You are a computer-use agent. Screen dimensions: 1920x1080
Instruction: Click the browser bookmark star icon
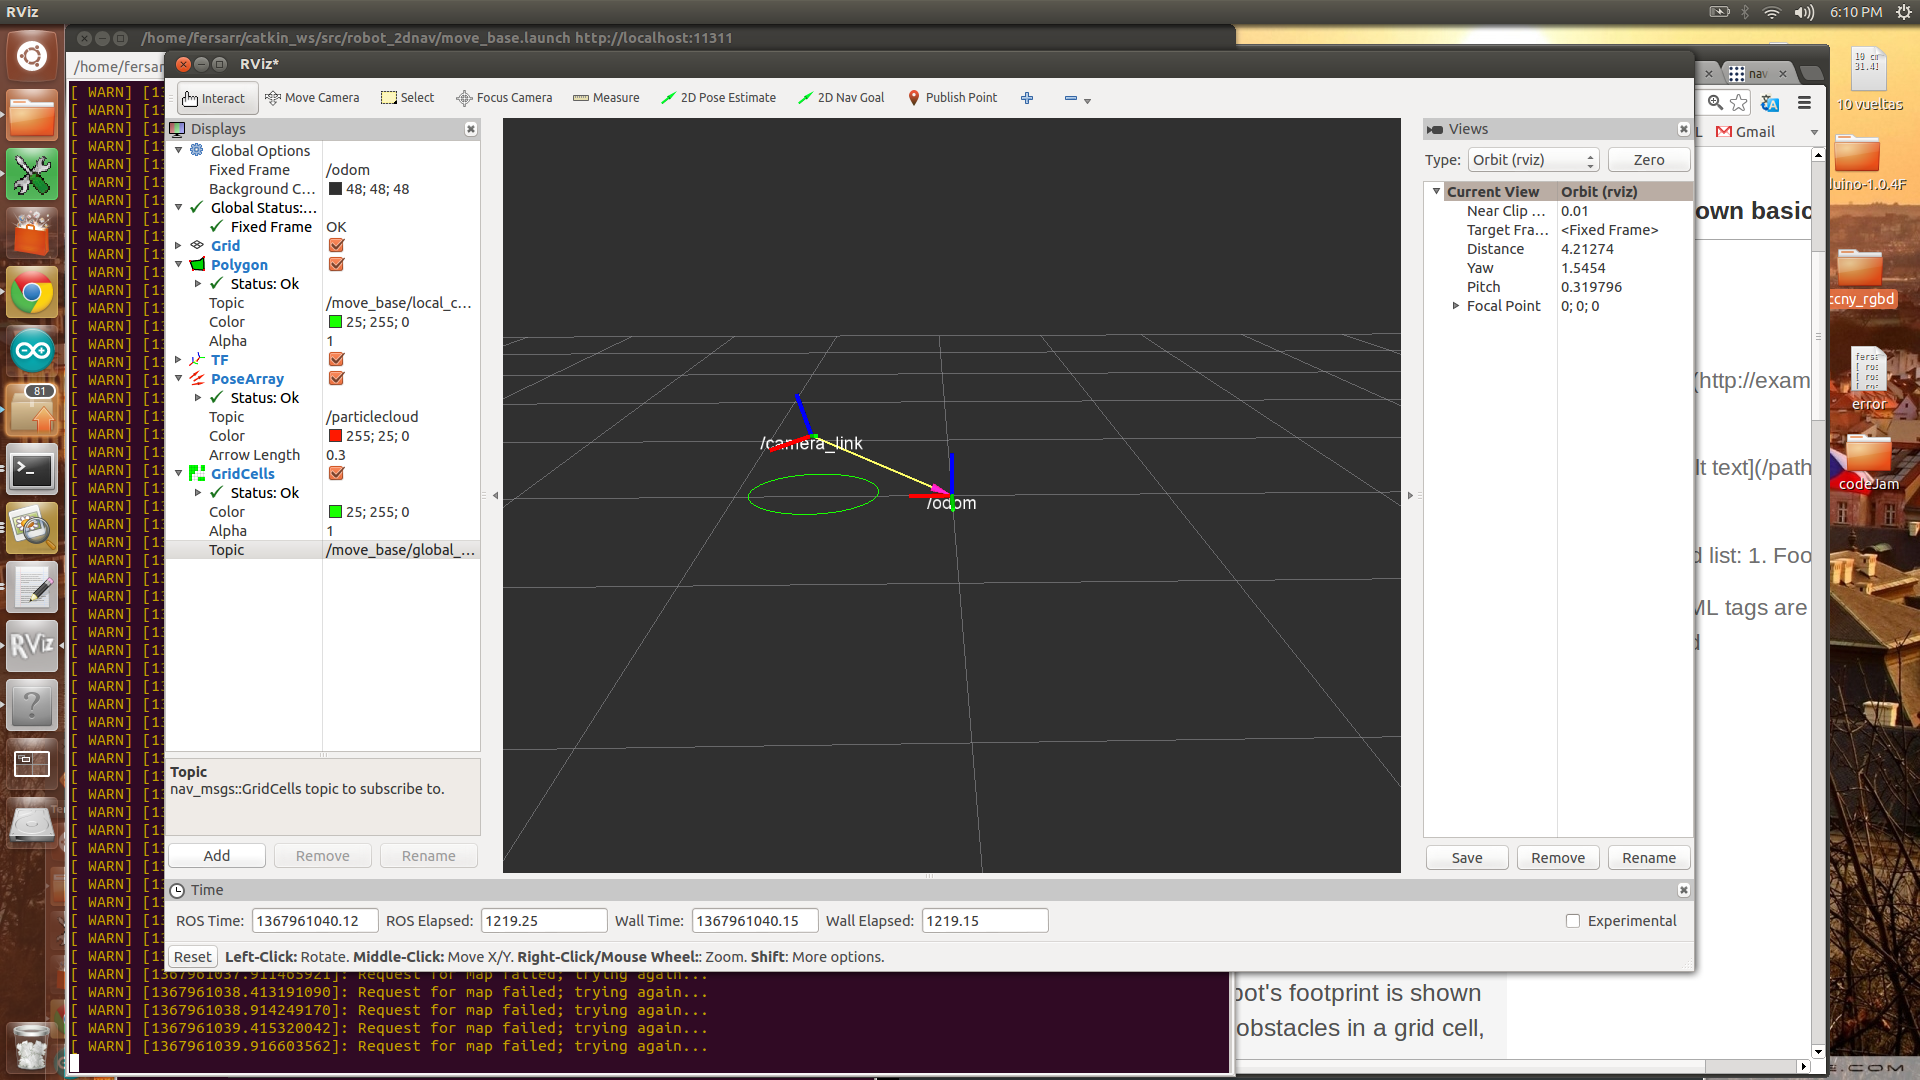[1739, 102]
